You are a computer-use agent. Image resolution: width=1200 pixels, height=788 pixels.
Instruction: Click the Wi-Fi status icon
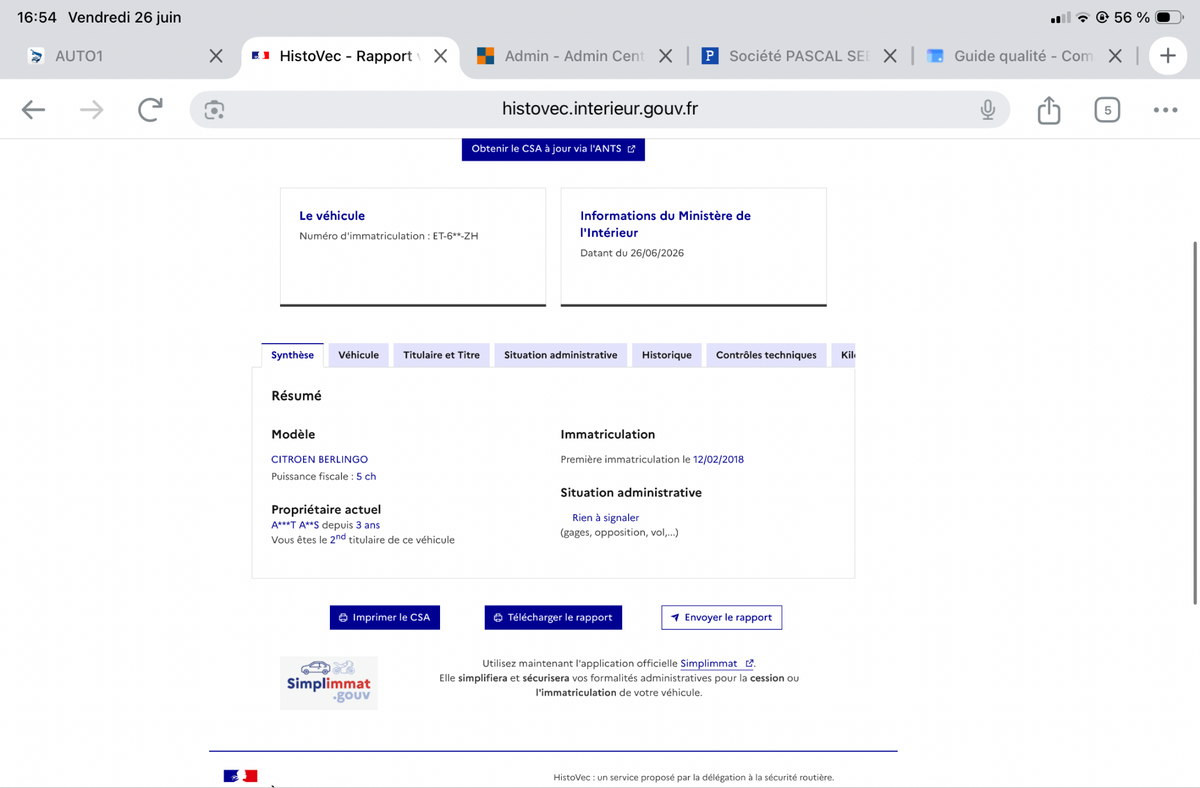pos(1082,18)
